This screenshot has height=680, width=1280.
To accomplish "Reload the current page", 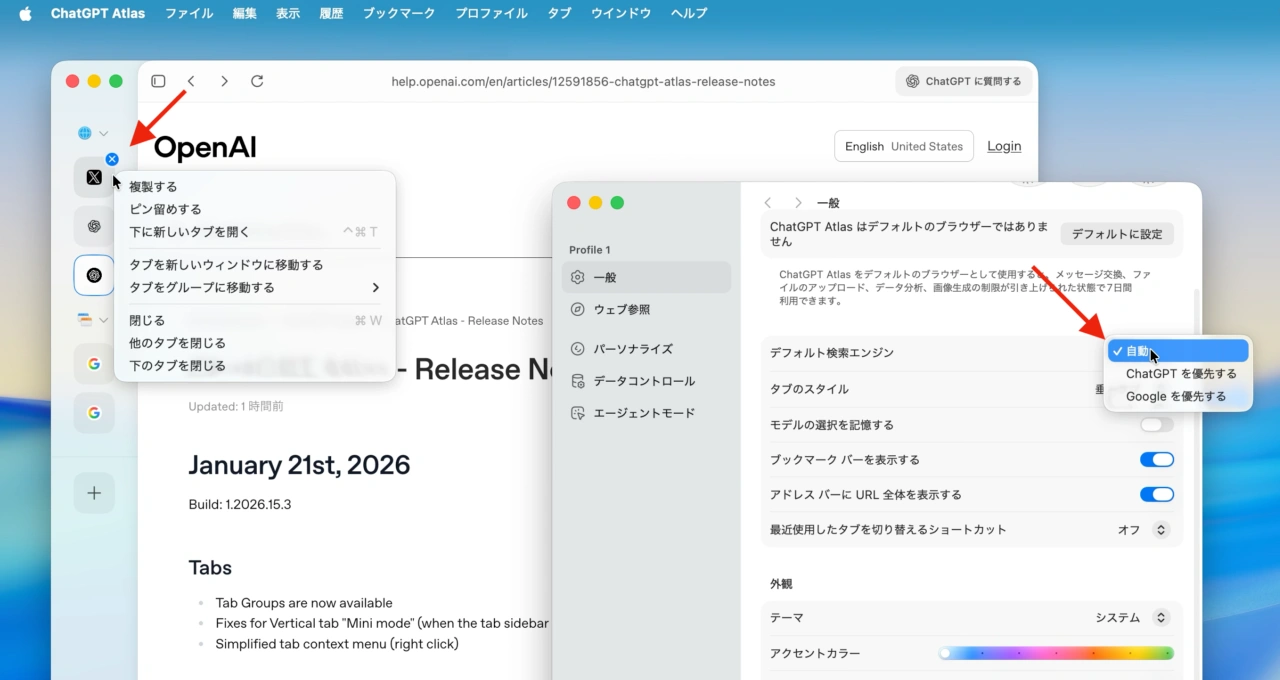I will (x=257, y=81).
